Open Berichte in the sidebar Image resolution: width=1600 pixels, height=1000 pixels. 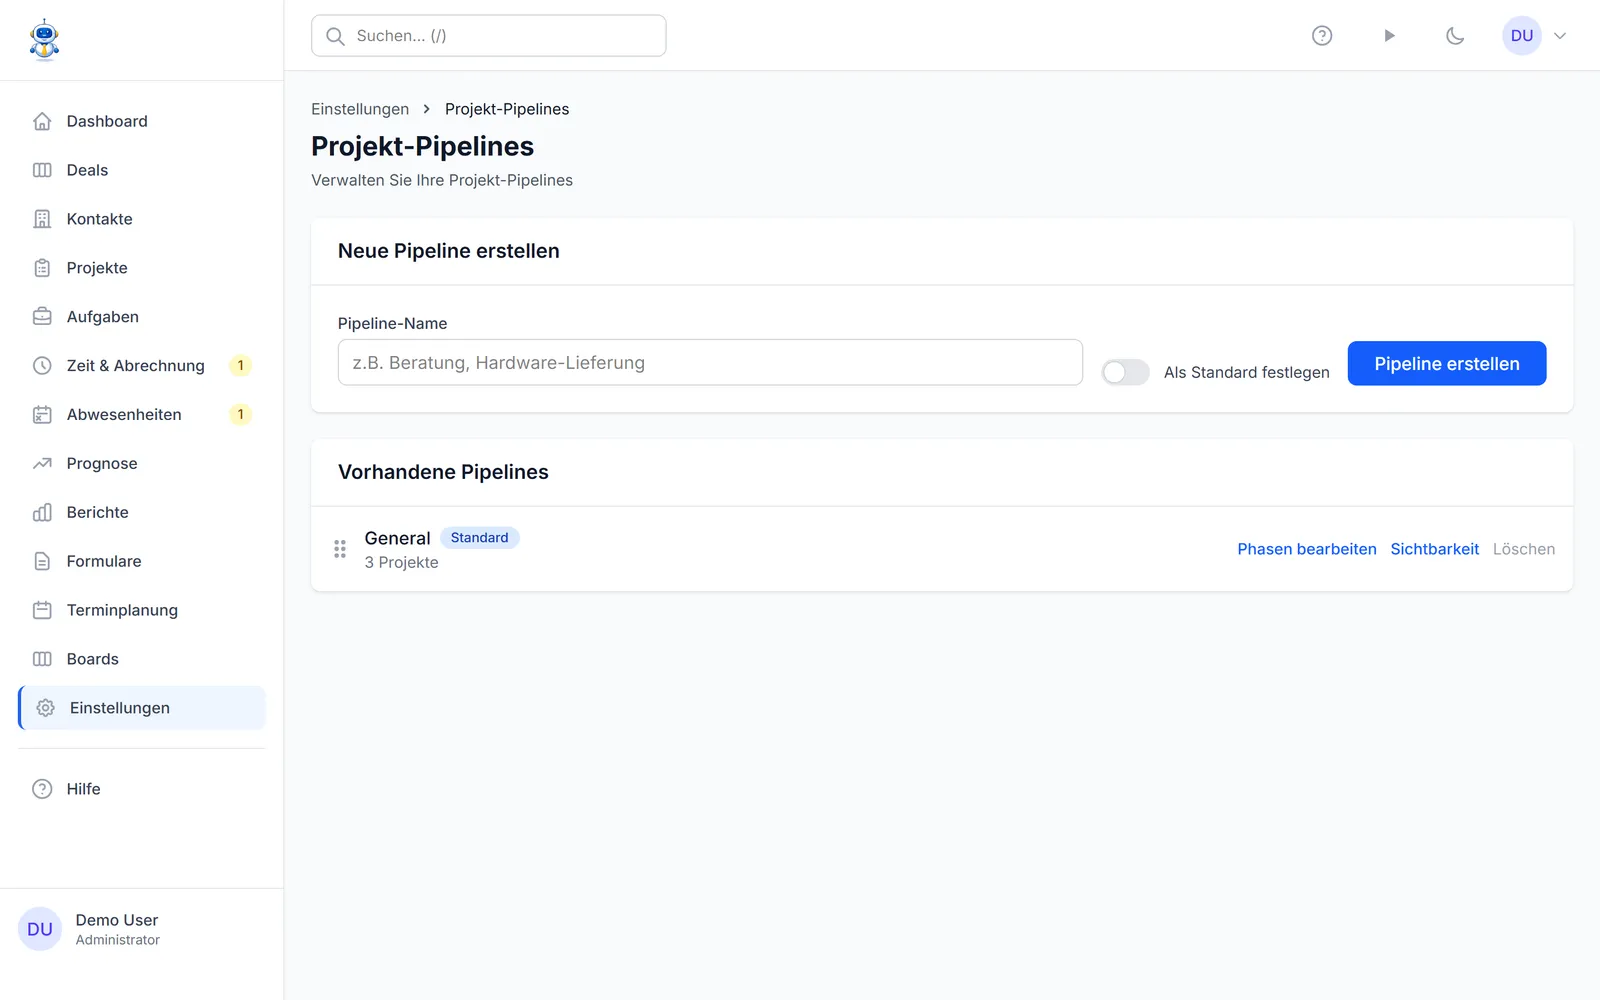pos(142,513)
